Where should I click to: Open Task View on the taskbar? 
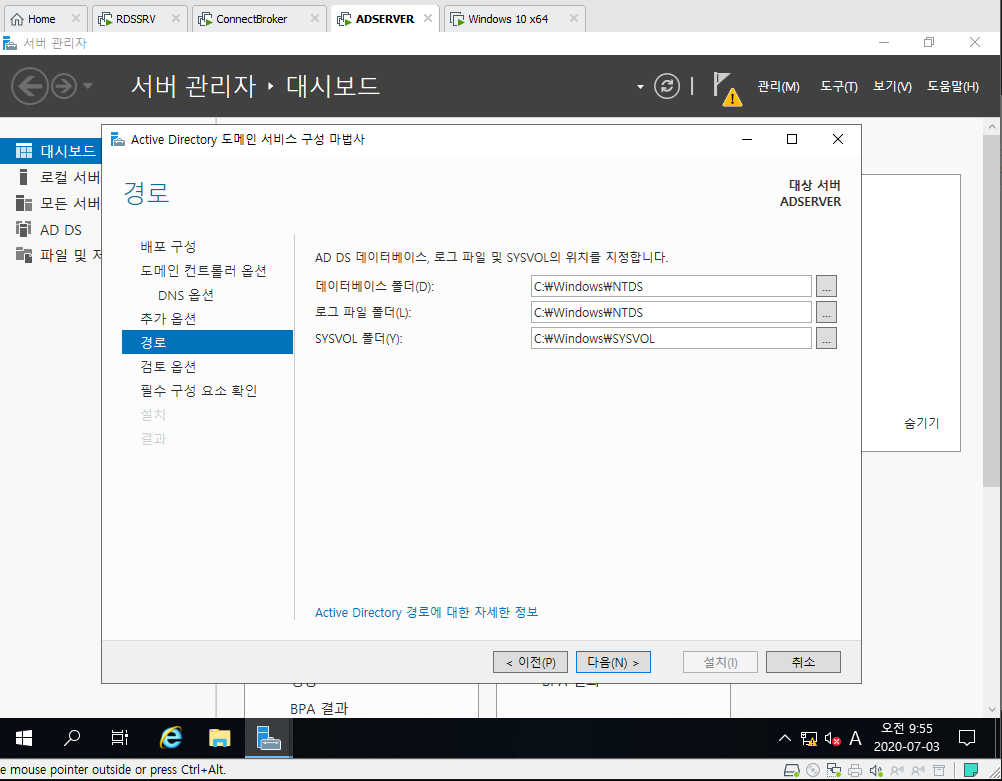pyautogui.click(x=119, y=738)
